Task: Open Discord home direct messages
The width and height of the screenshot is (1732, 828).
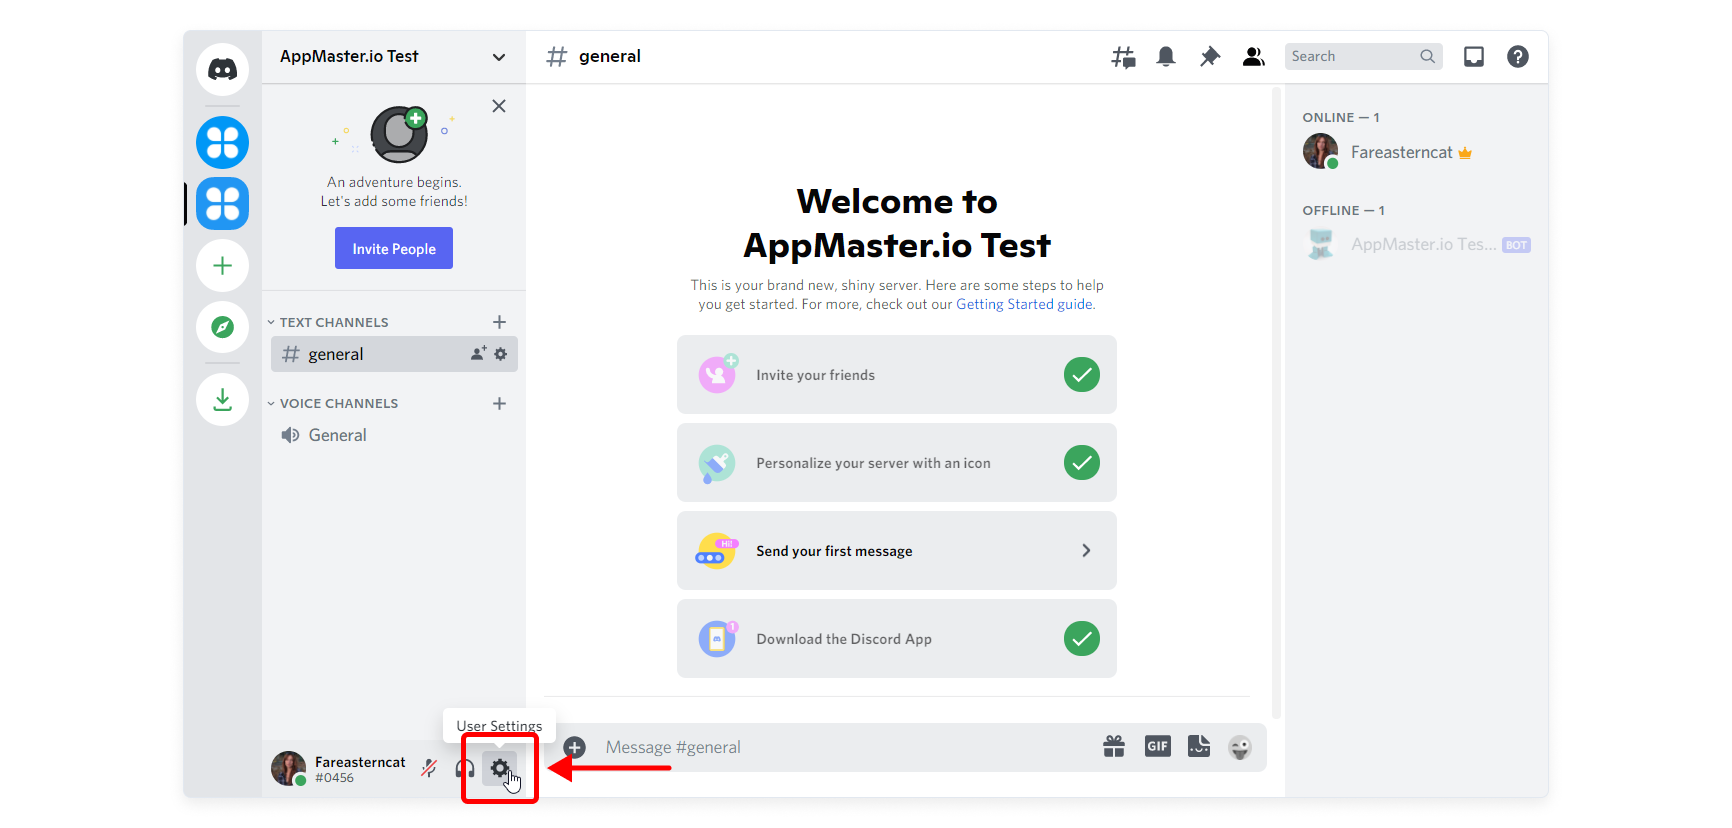Action: pos(222,69)
